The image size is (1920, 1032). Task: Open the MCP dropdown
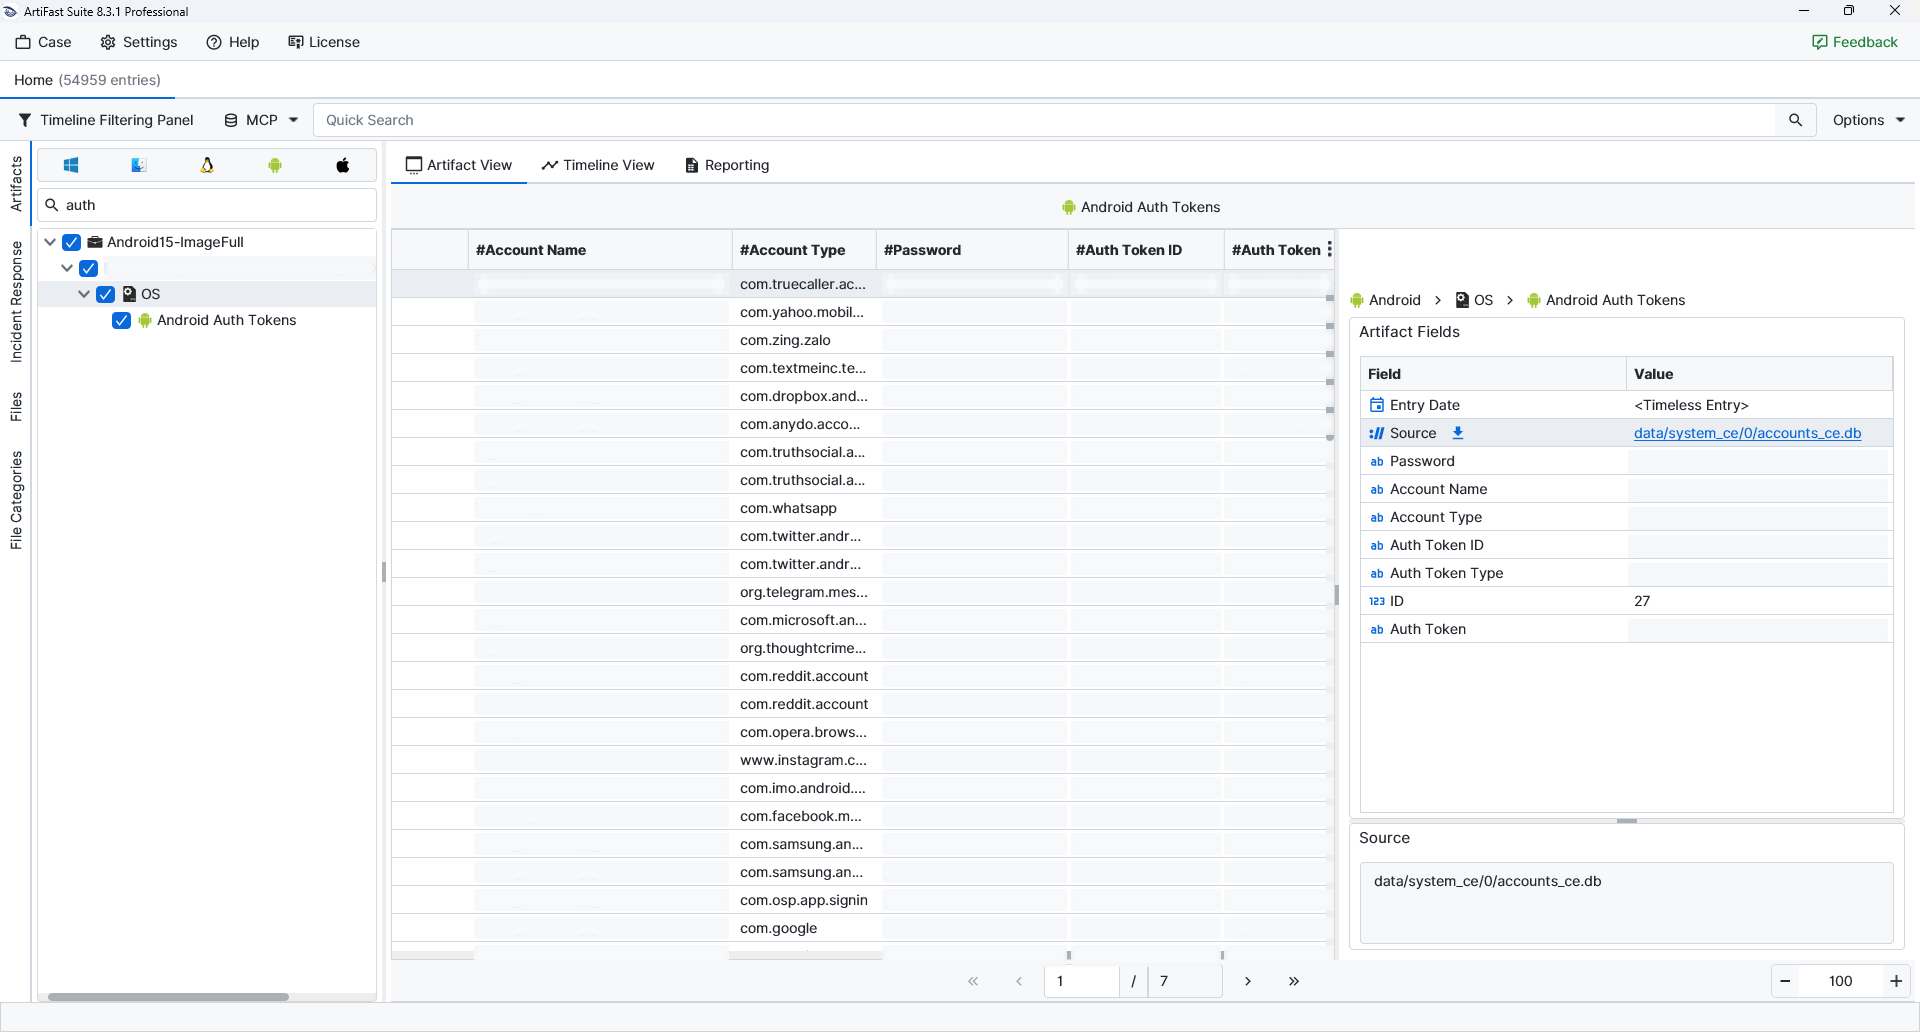click(261, 120)
